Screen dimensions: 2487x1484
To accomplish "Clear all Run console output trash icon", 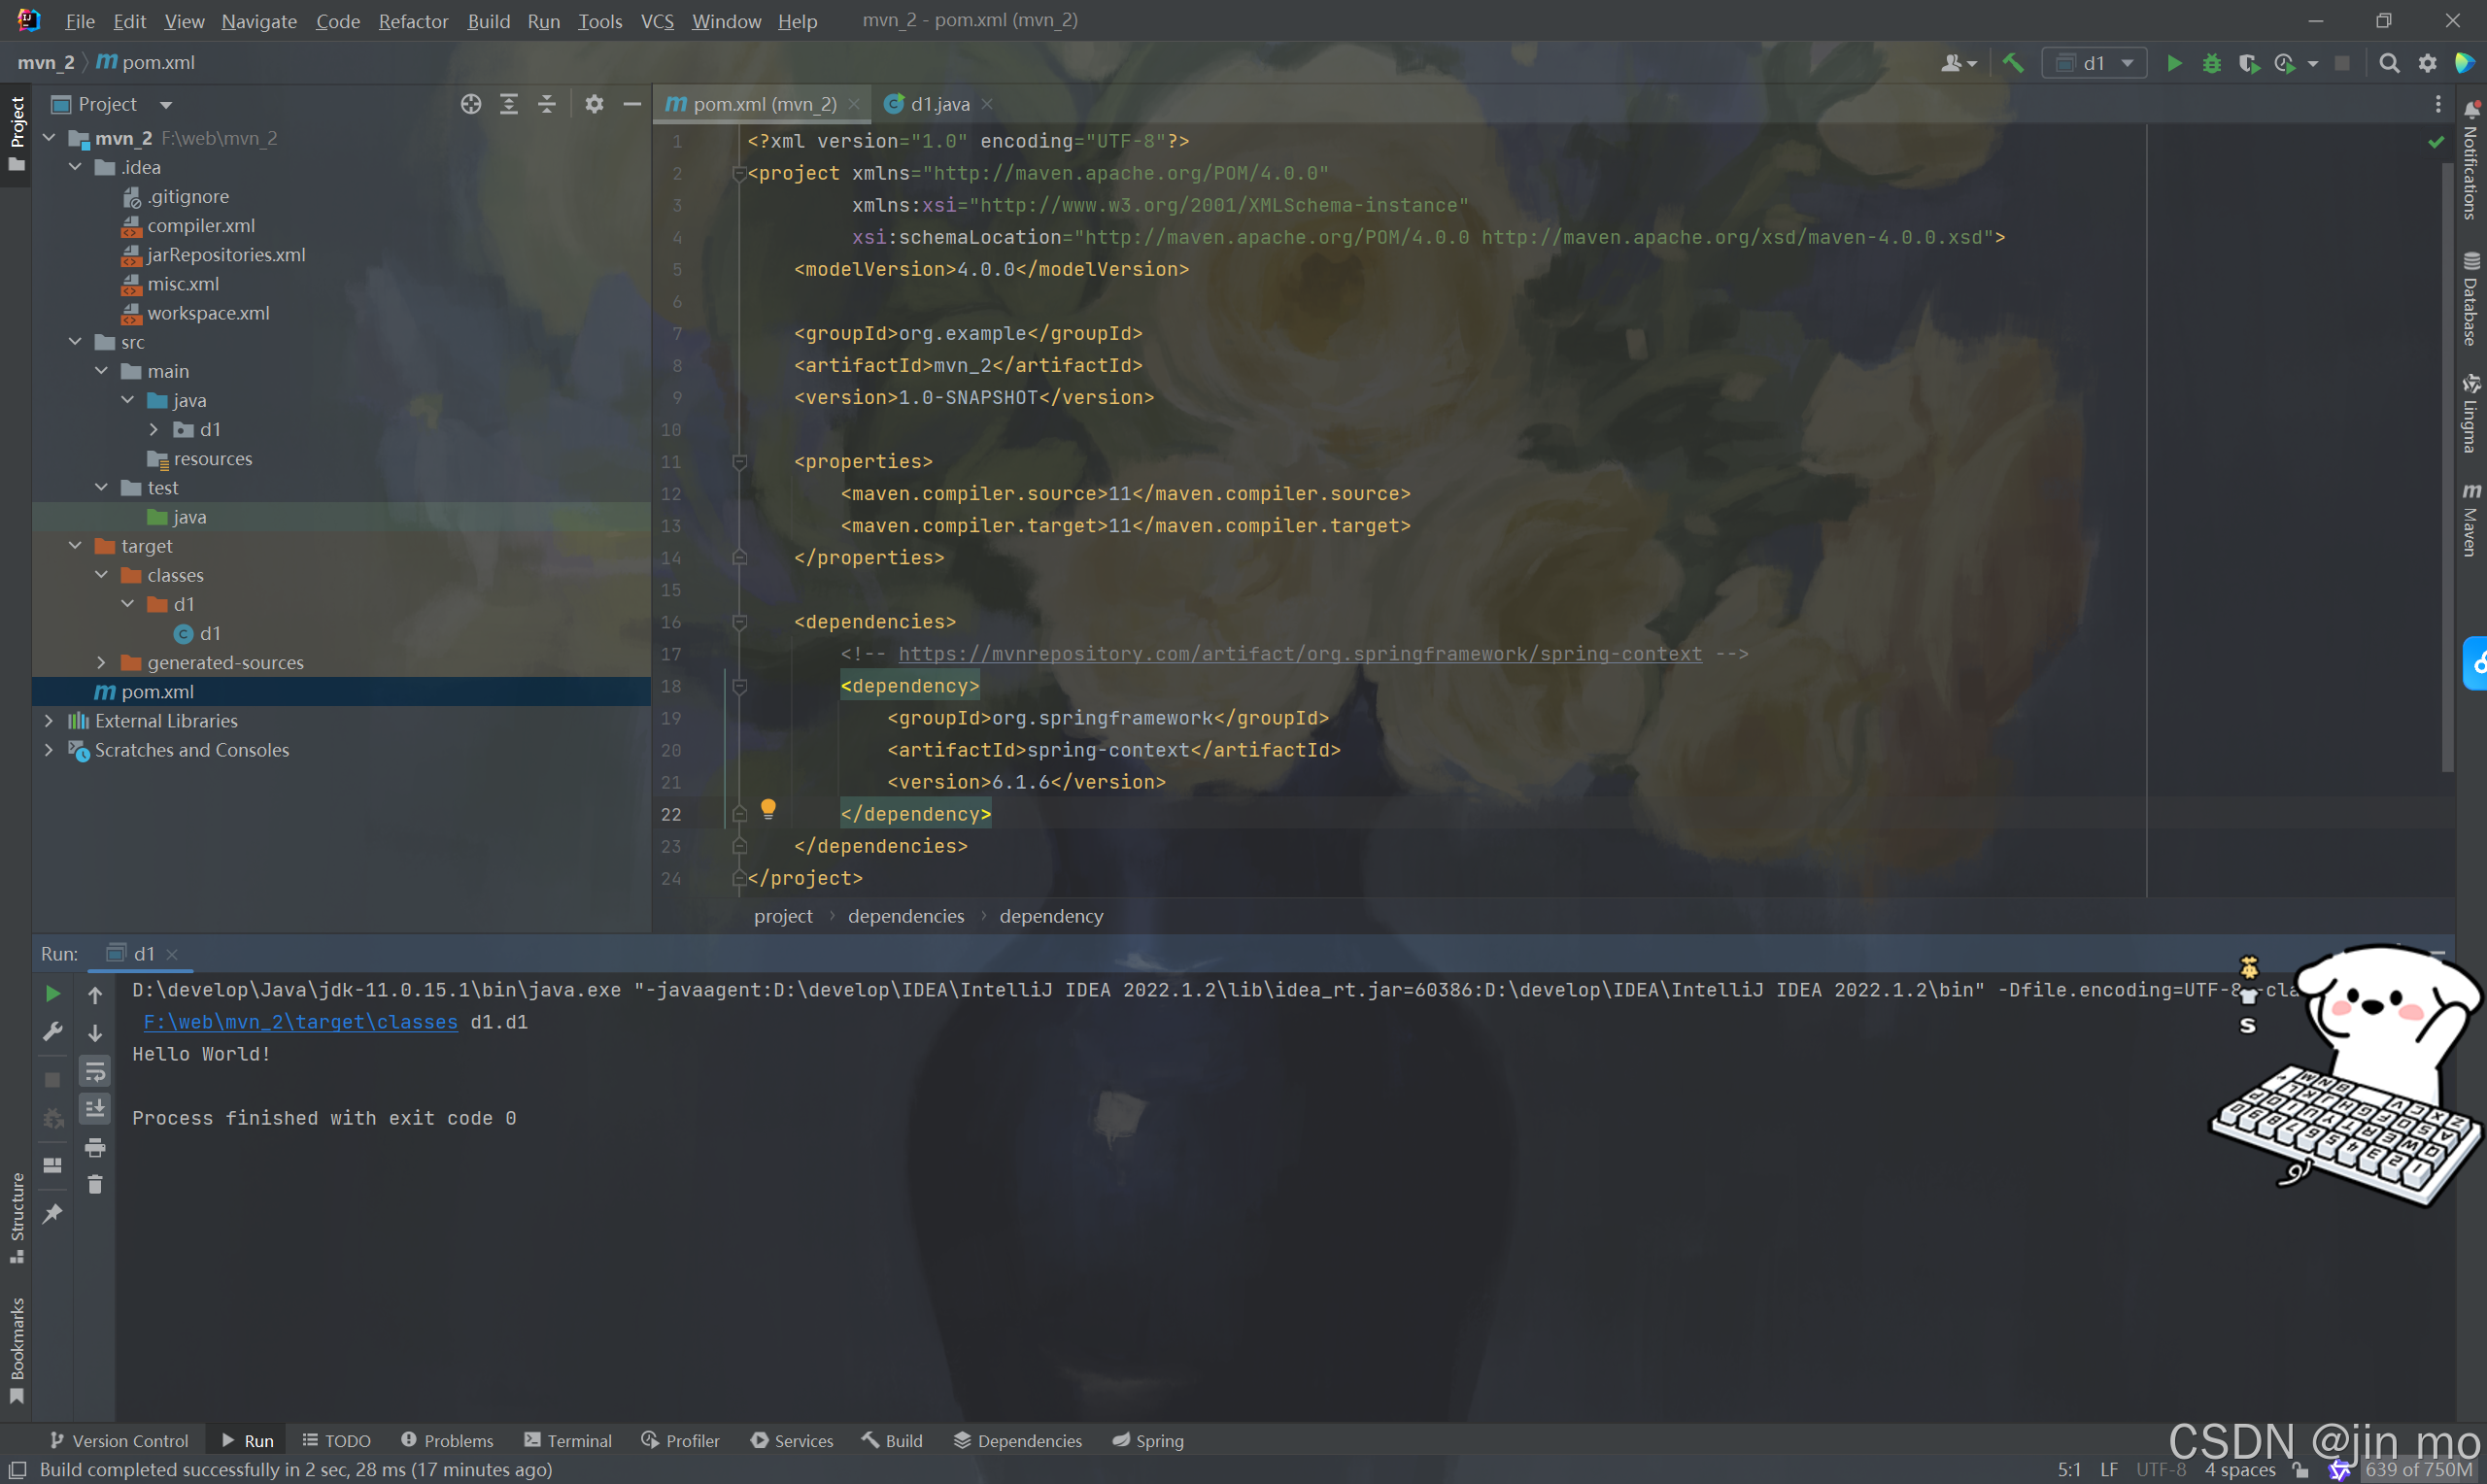I will [95, 1185].
